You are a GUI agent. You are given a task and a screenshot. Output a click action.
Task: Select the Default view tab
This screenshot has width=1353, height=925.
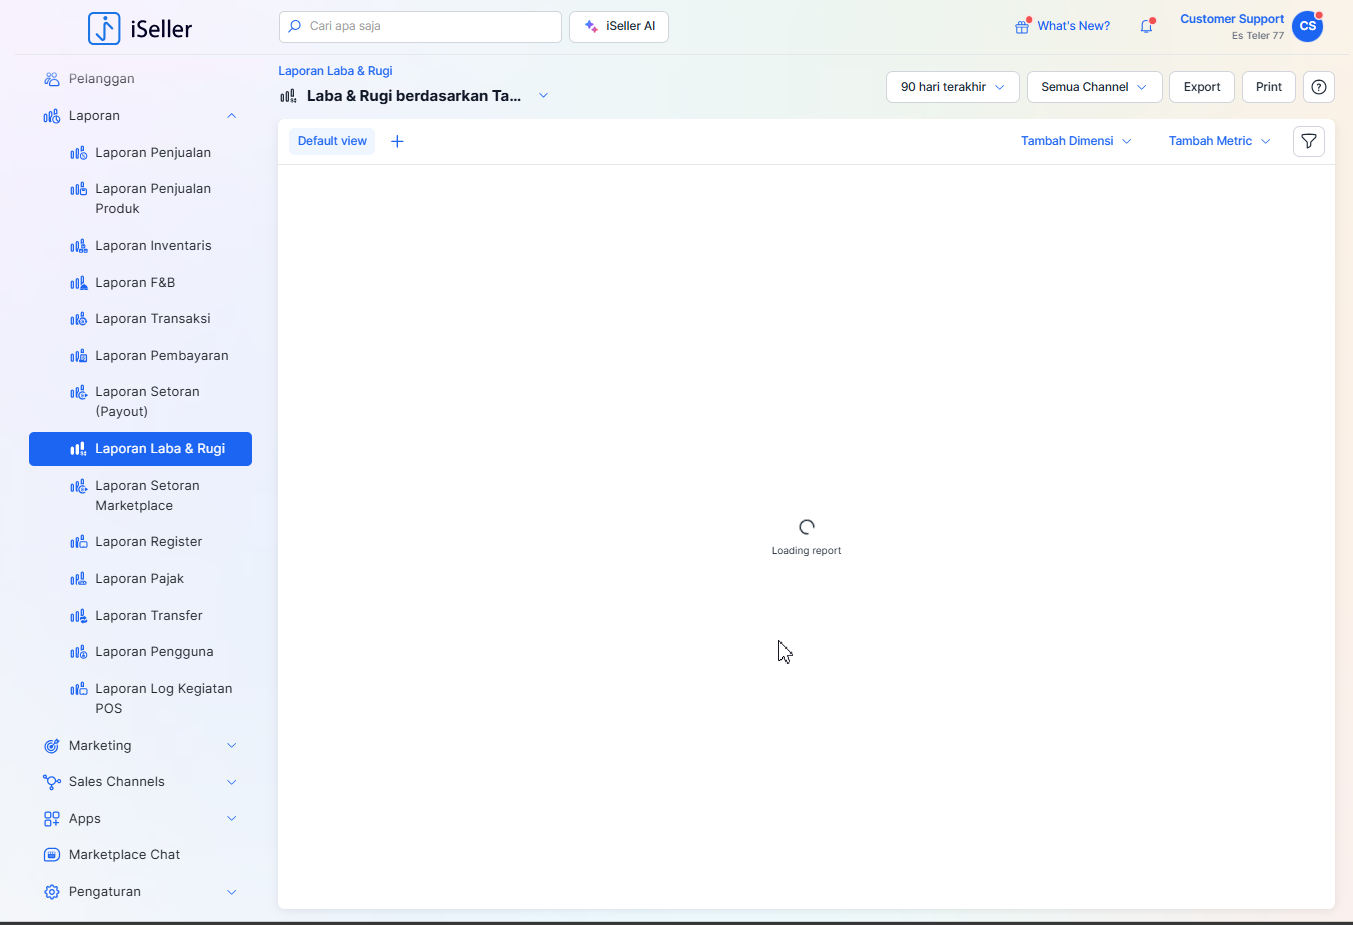pyautogui.click(x=332, y=141)
